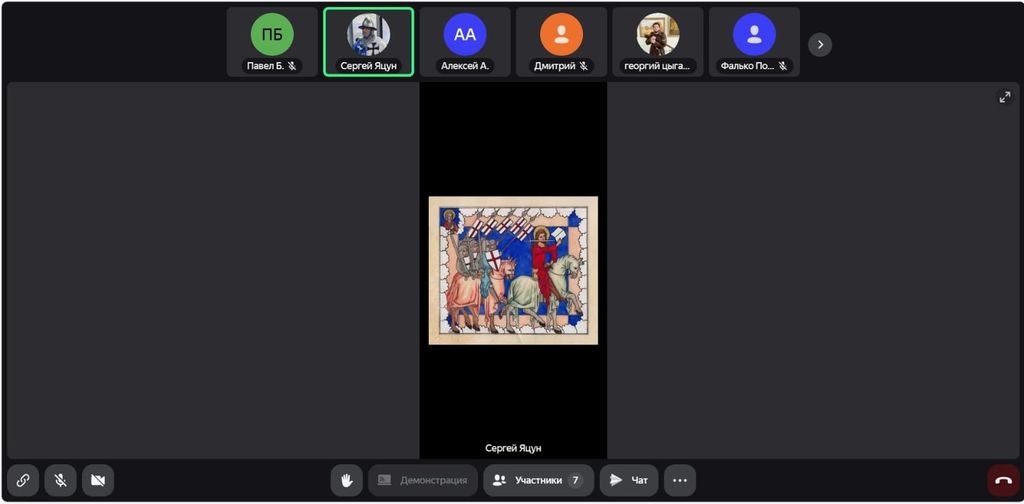Screen dimensions: 1024x504
Task: Raise hand with the hand icon button
Action: pos(347,480)
